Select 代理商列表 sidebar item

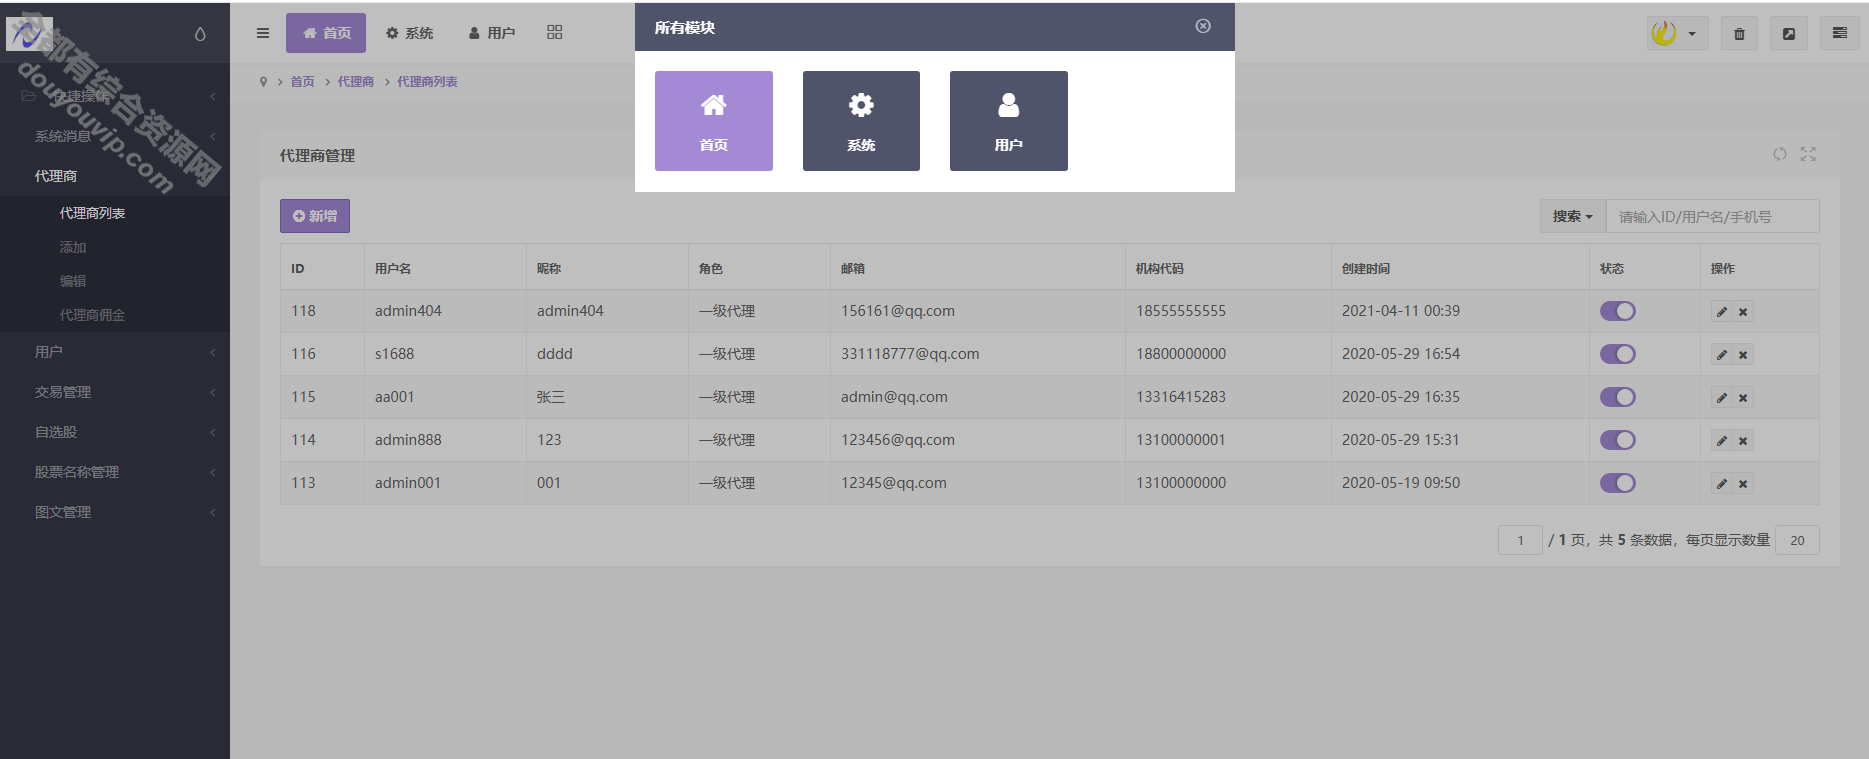92,213
